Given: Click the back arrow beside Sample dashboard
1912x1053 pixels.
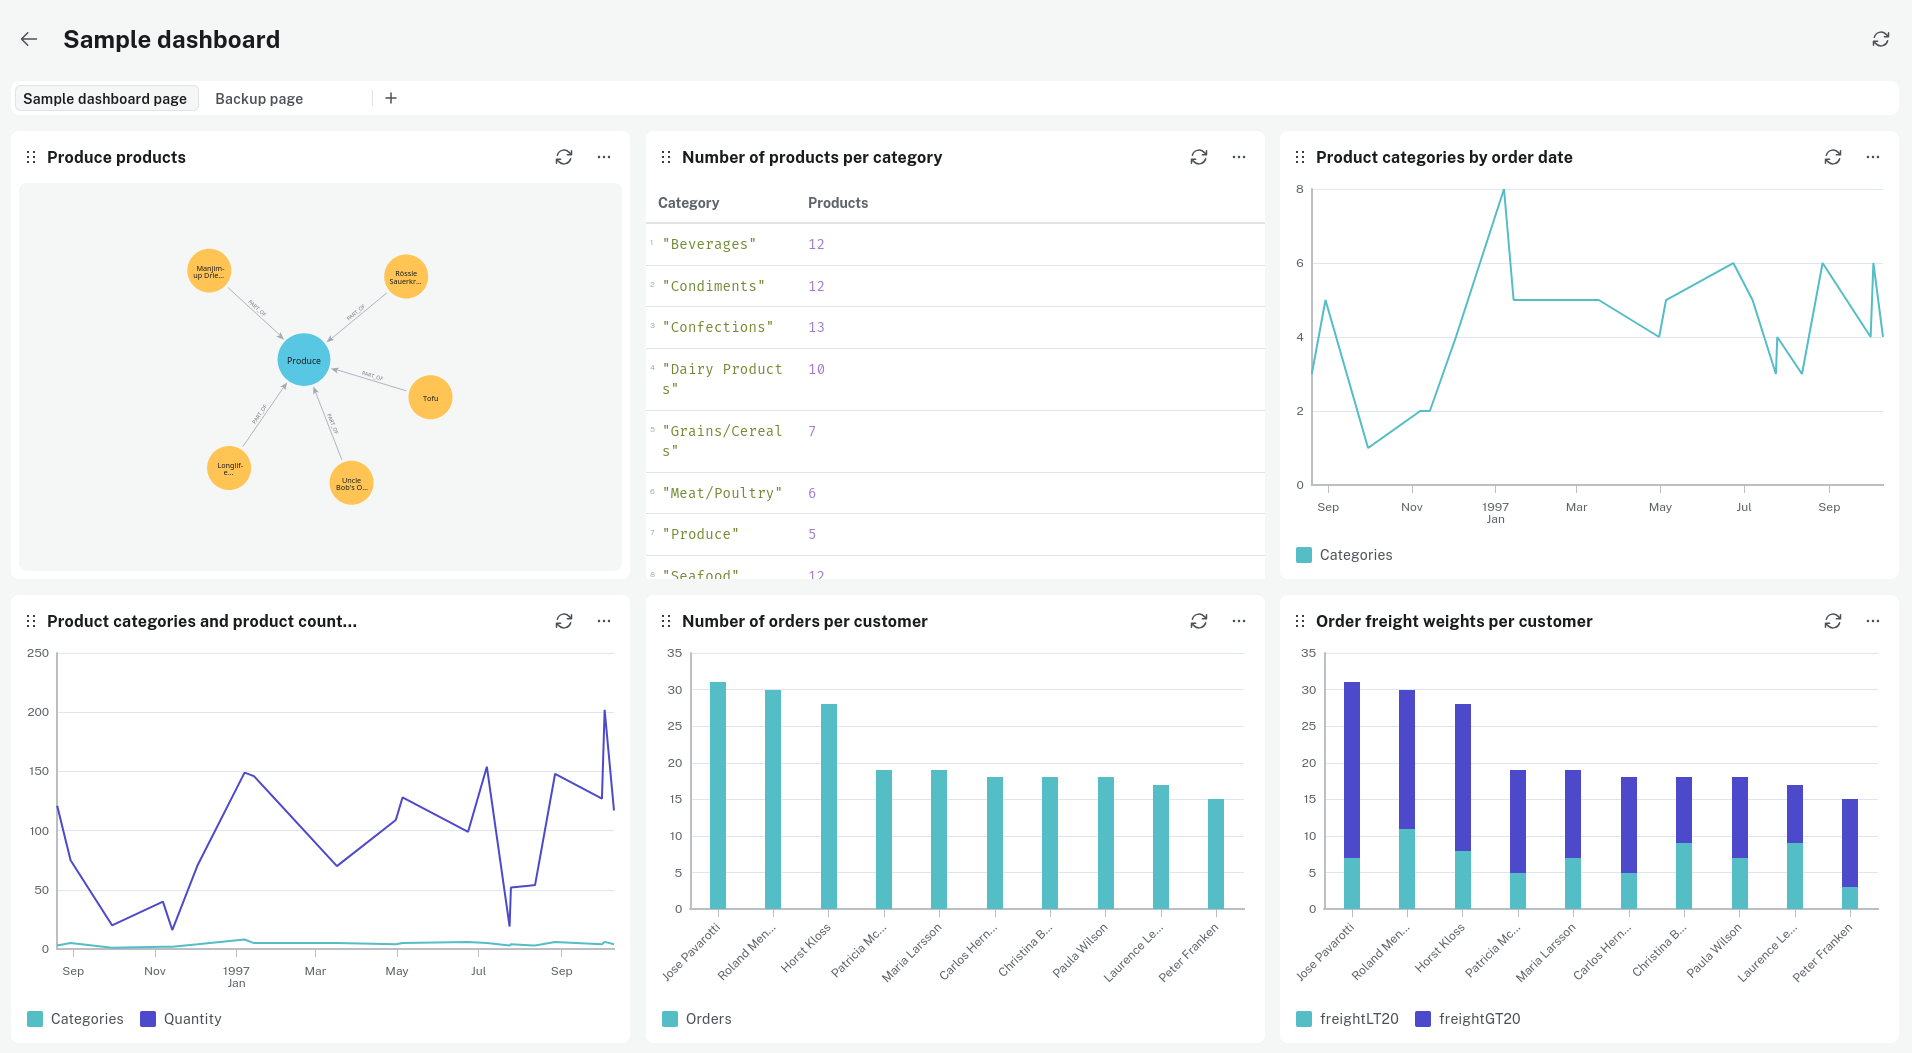Looking at the screenshot, I should coord(29,39).
